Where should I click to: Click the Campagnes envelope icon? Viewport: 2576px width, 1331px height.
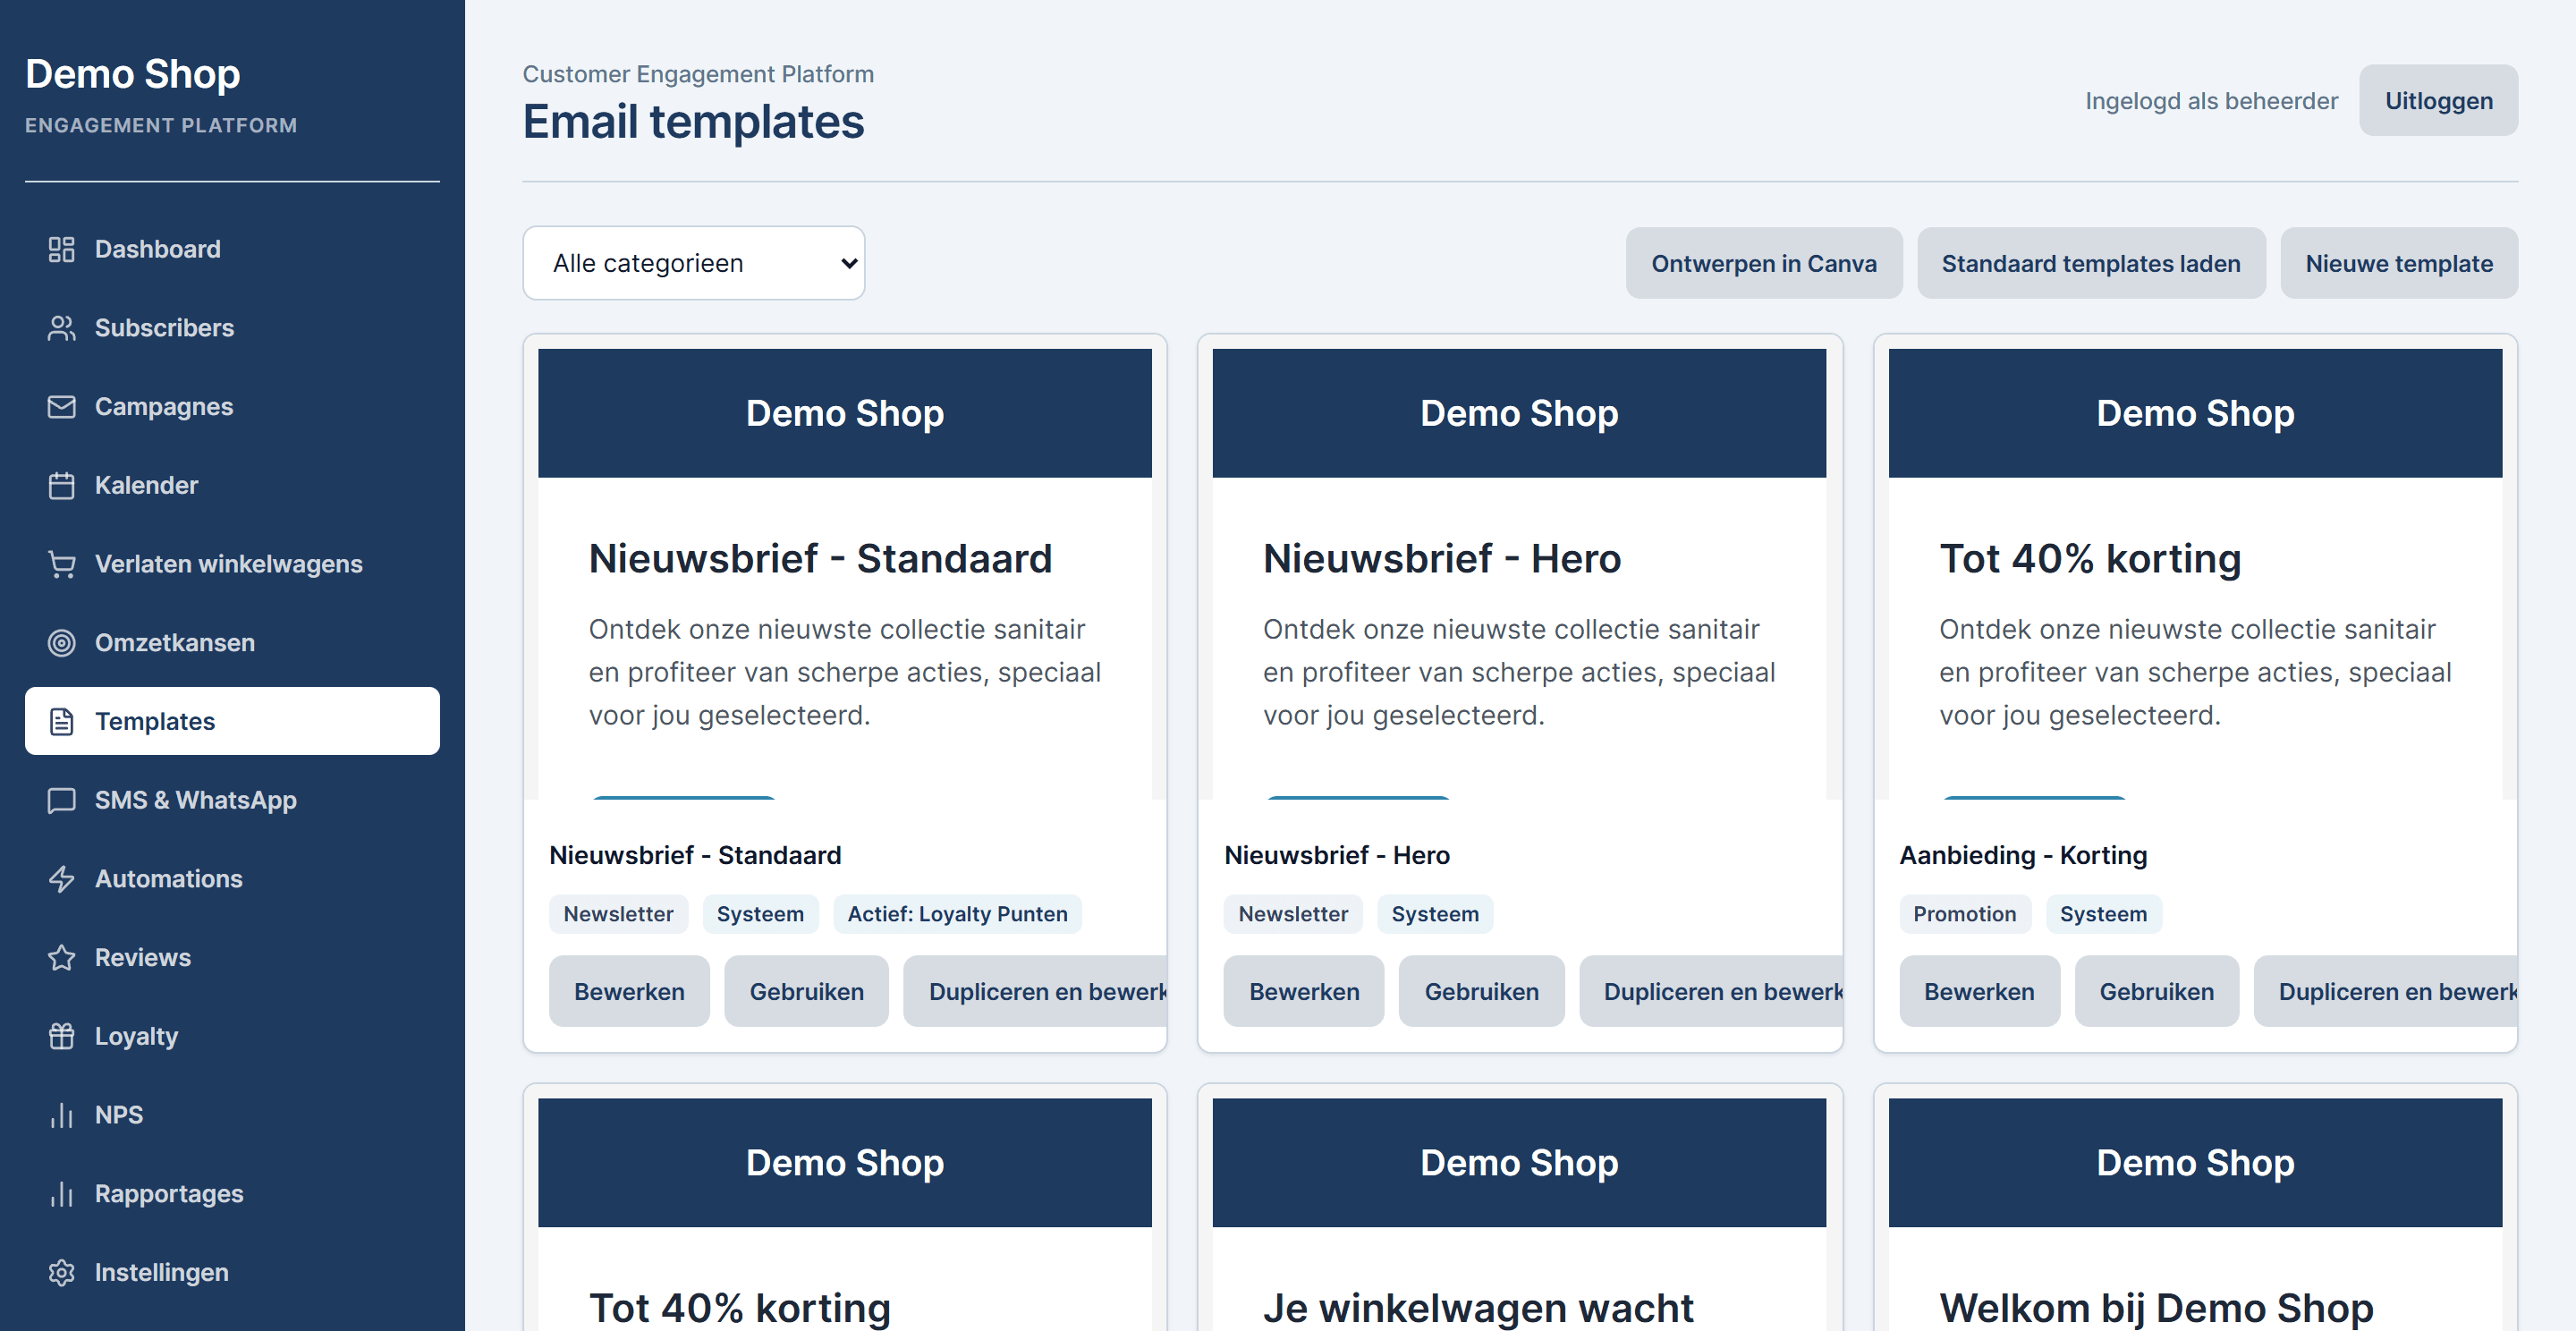[x=61, y=407]
